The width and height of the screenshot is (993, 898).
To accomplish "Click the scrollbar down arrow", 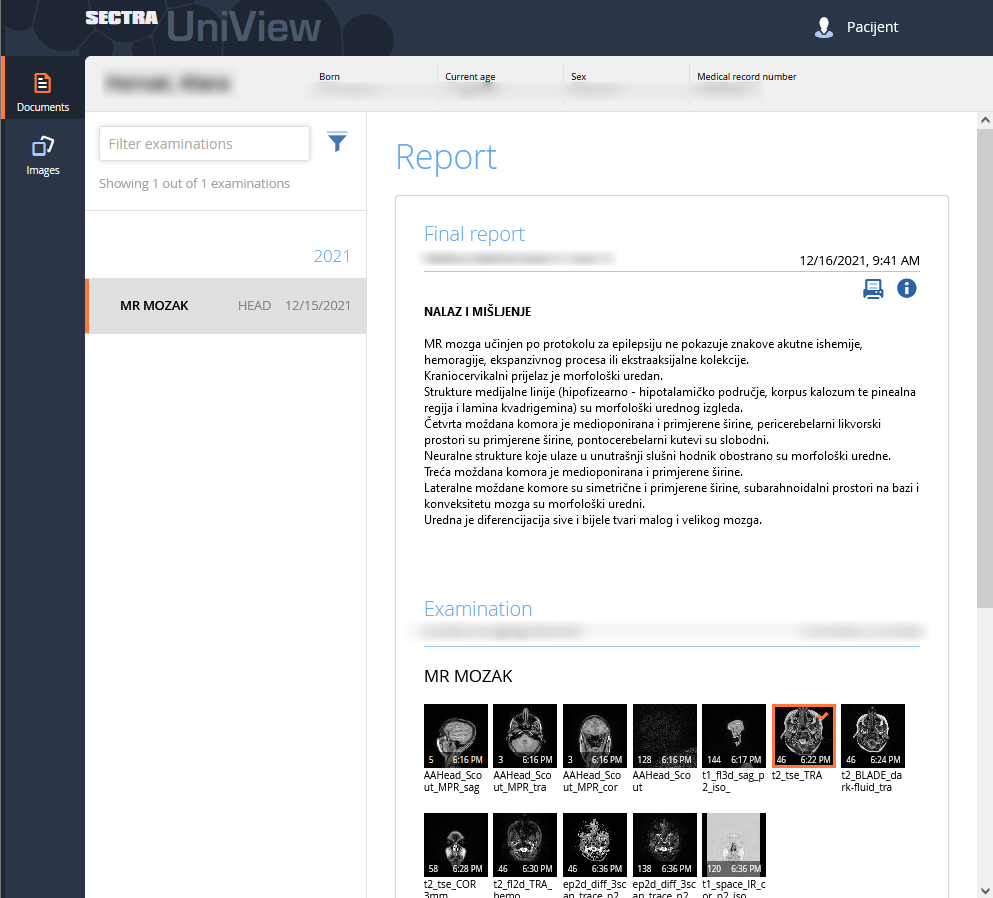I will (x=985, y=890).
